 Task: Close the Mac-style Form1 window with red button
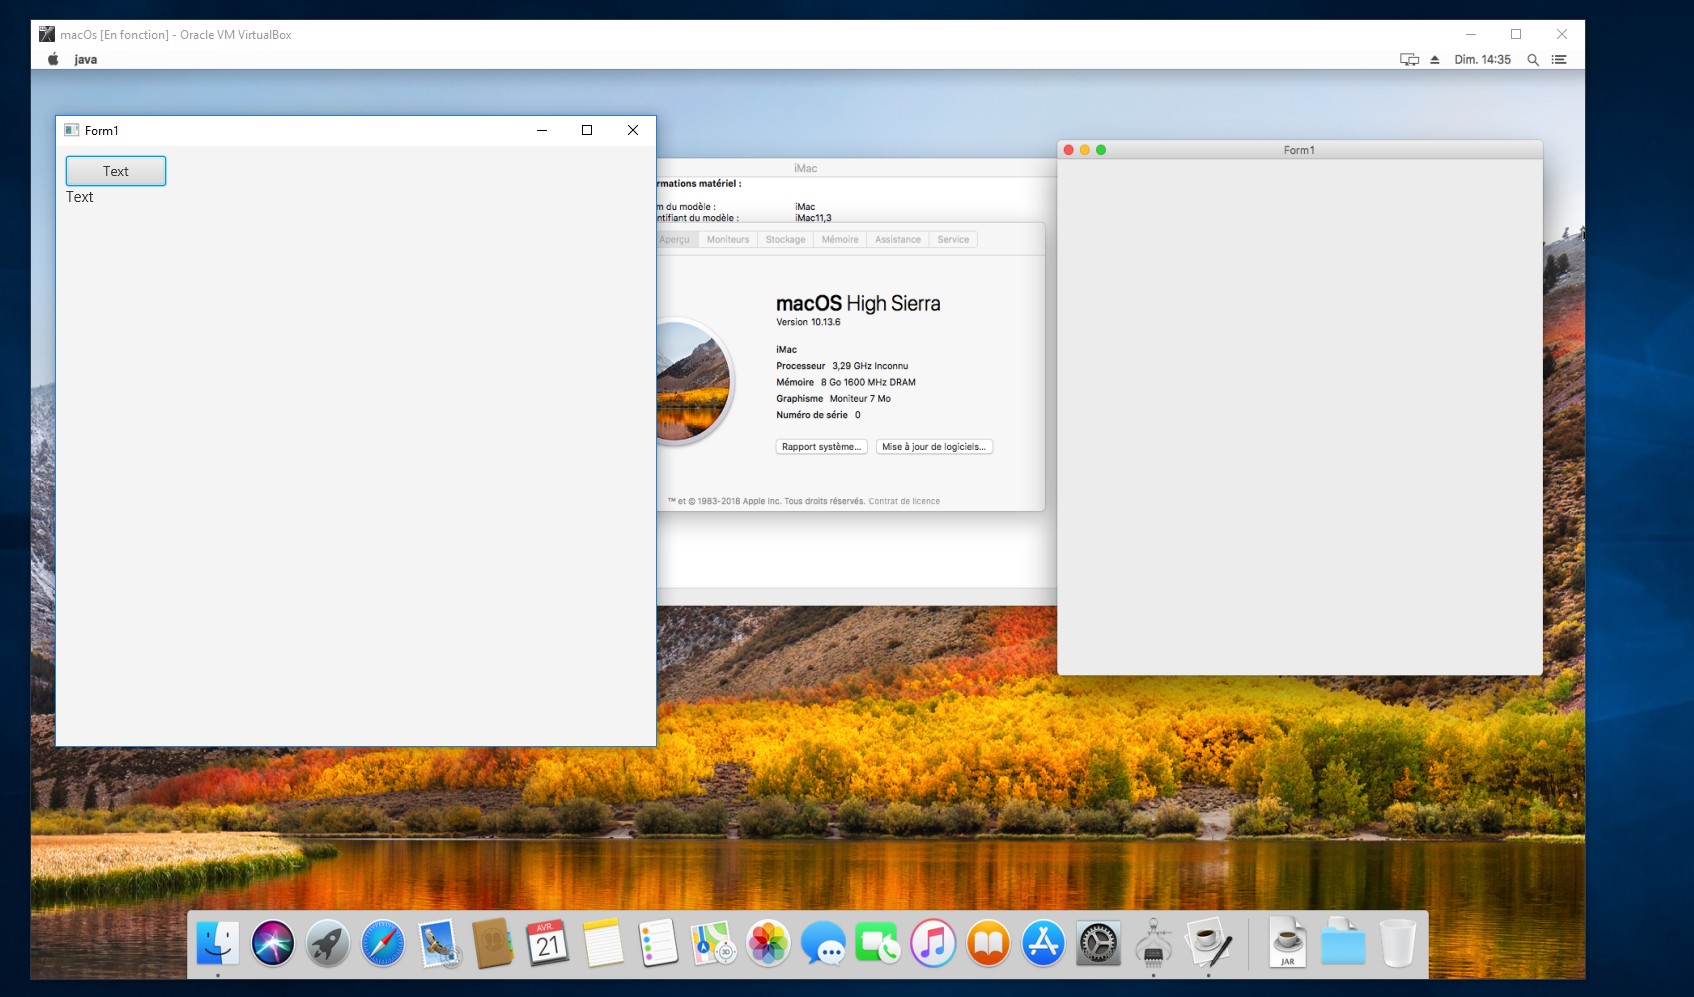pyautogui.click(x=1069, y=150)
